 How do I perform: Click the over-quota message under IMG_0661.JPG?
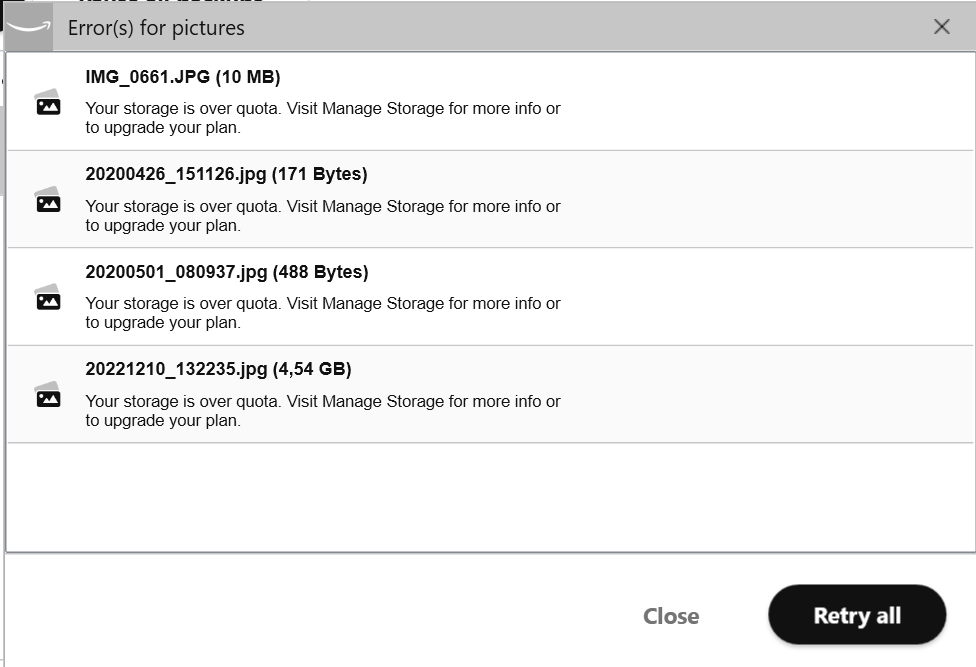tap(323, 118)
